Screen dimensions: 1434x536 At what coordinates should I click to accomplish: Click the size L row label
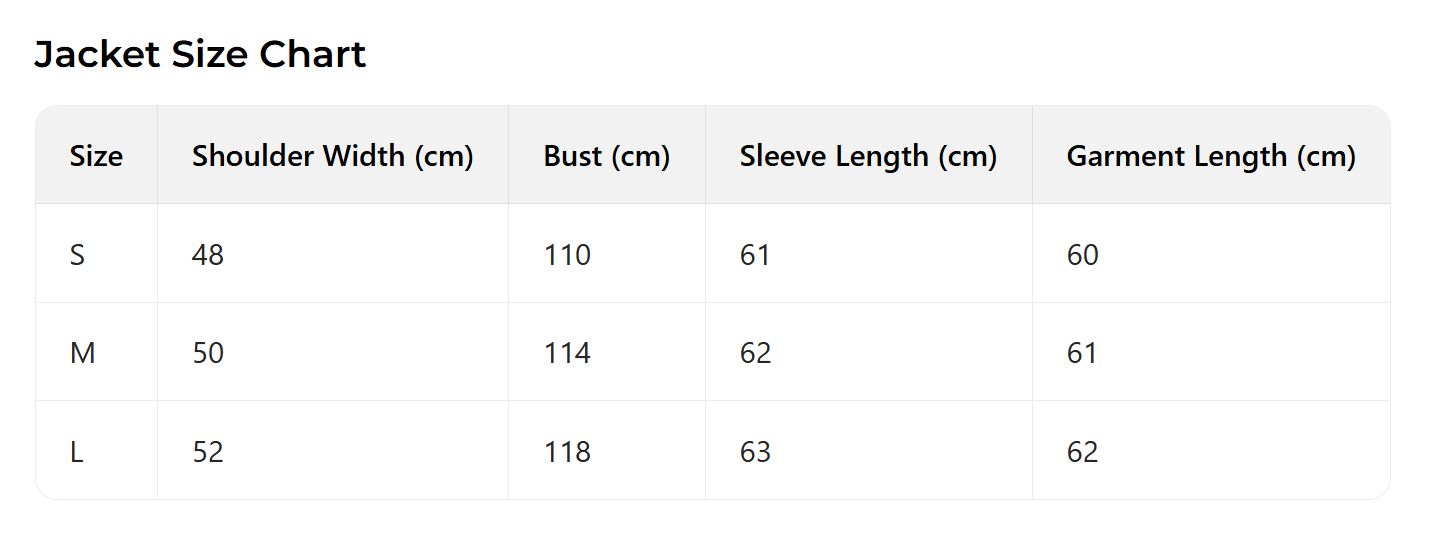pyautogui.click(x=76, y=452)
